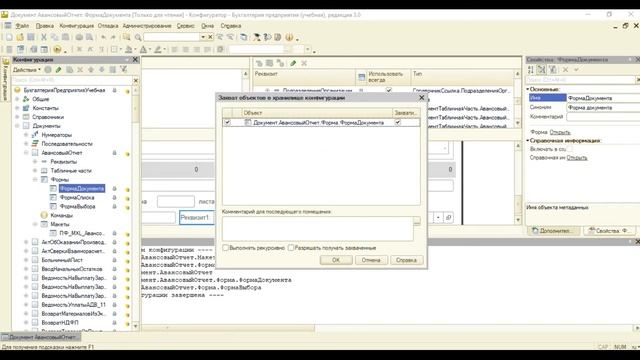Select ФормаСписка in the configuration tree

click(77, 198)
